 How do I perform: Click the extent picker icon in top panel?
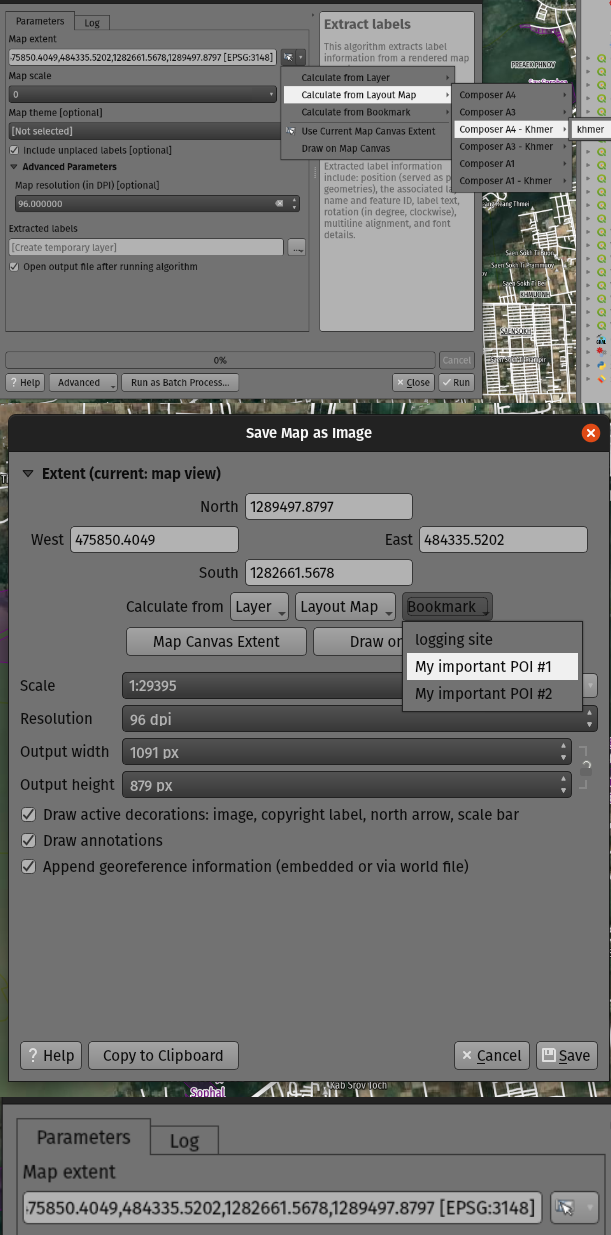click(x=288, y=57)
